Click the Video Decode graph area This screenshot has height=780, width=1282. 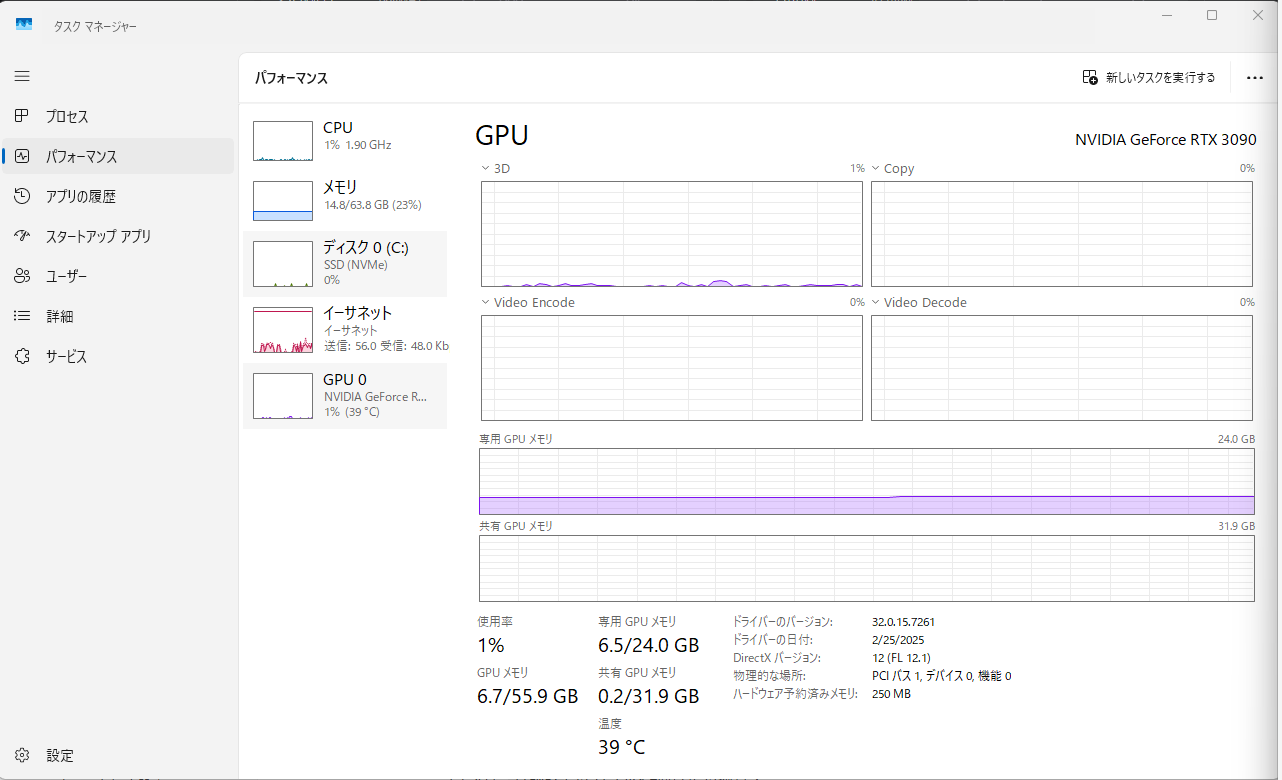[1062, 368]
